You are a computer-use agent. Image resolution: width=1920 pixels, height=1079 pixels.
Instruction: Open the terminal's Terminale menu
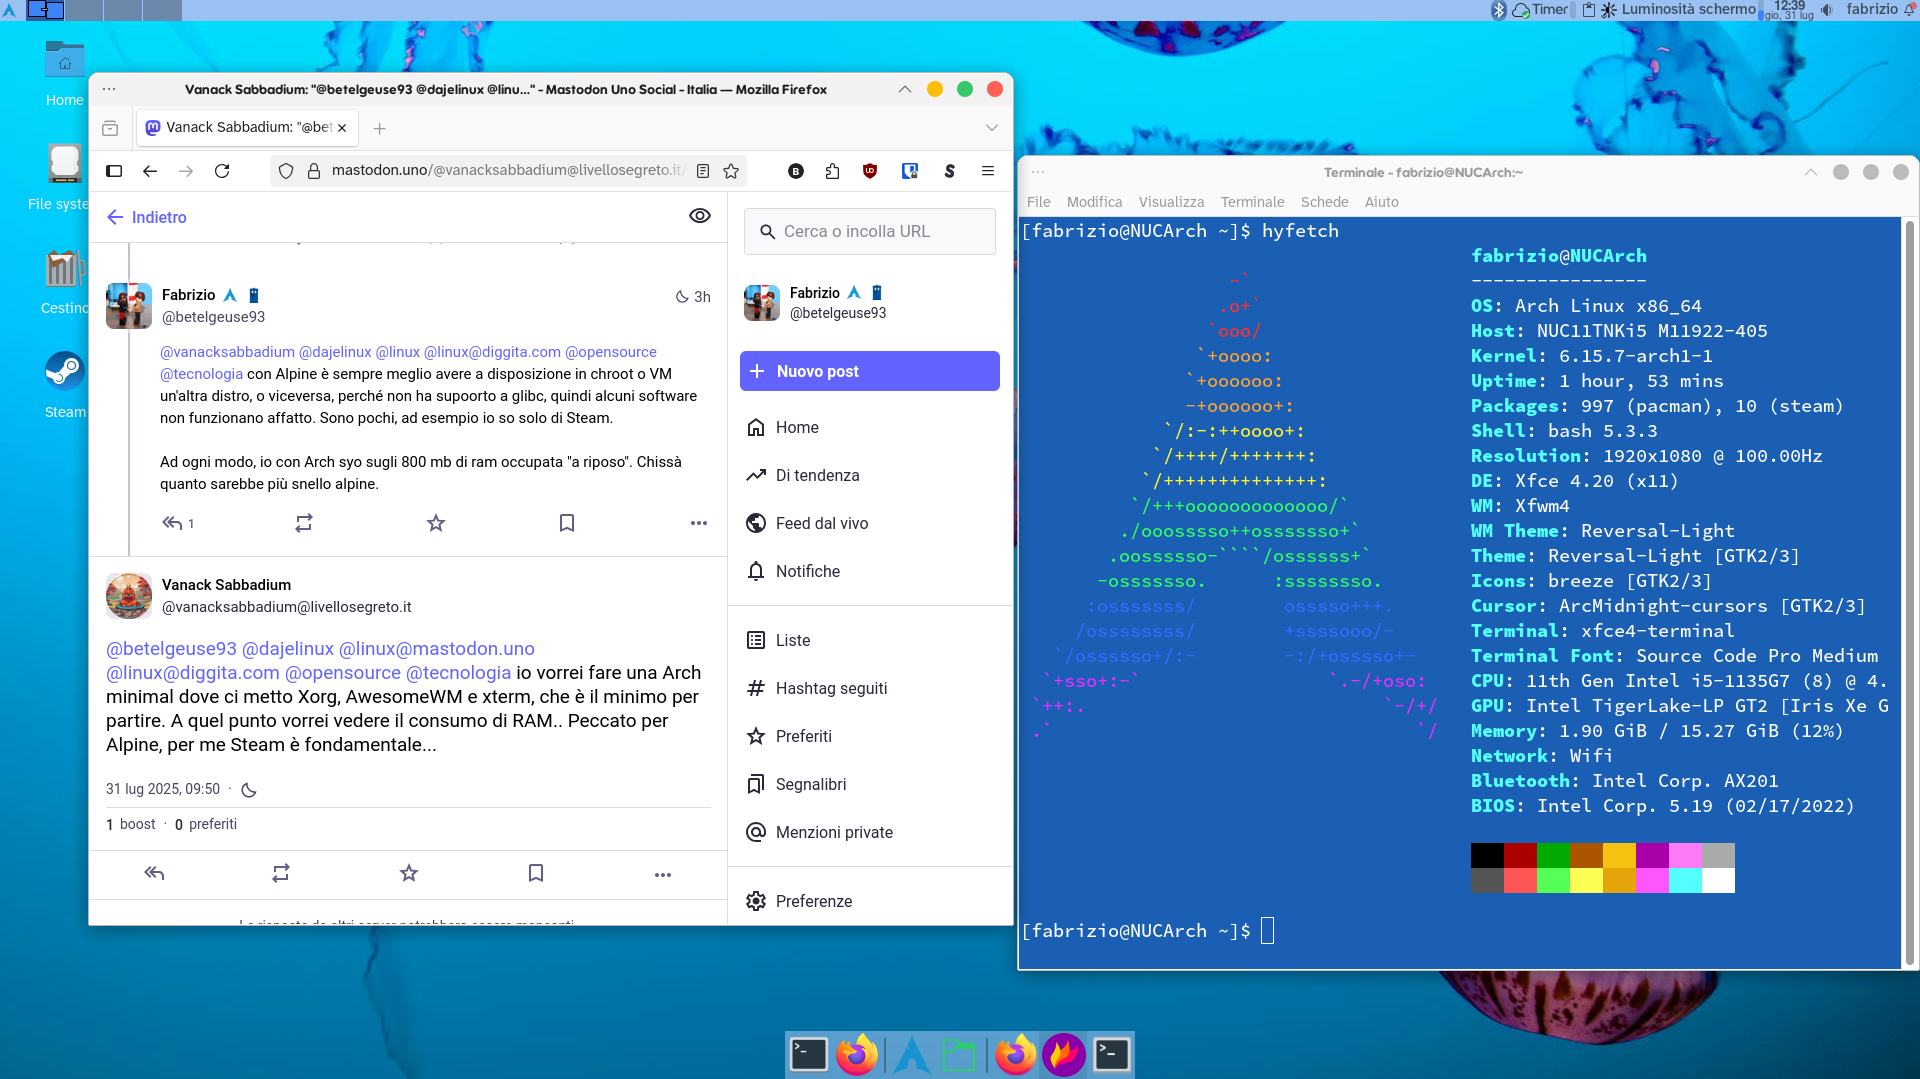(1253, 202)
